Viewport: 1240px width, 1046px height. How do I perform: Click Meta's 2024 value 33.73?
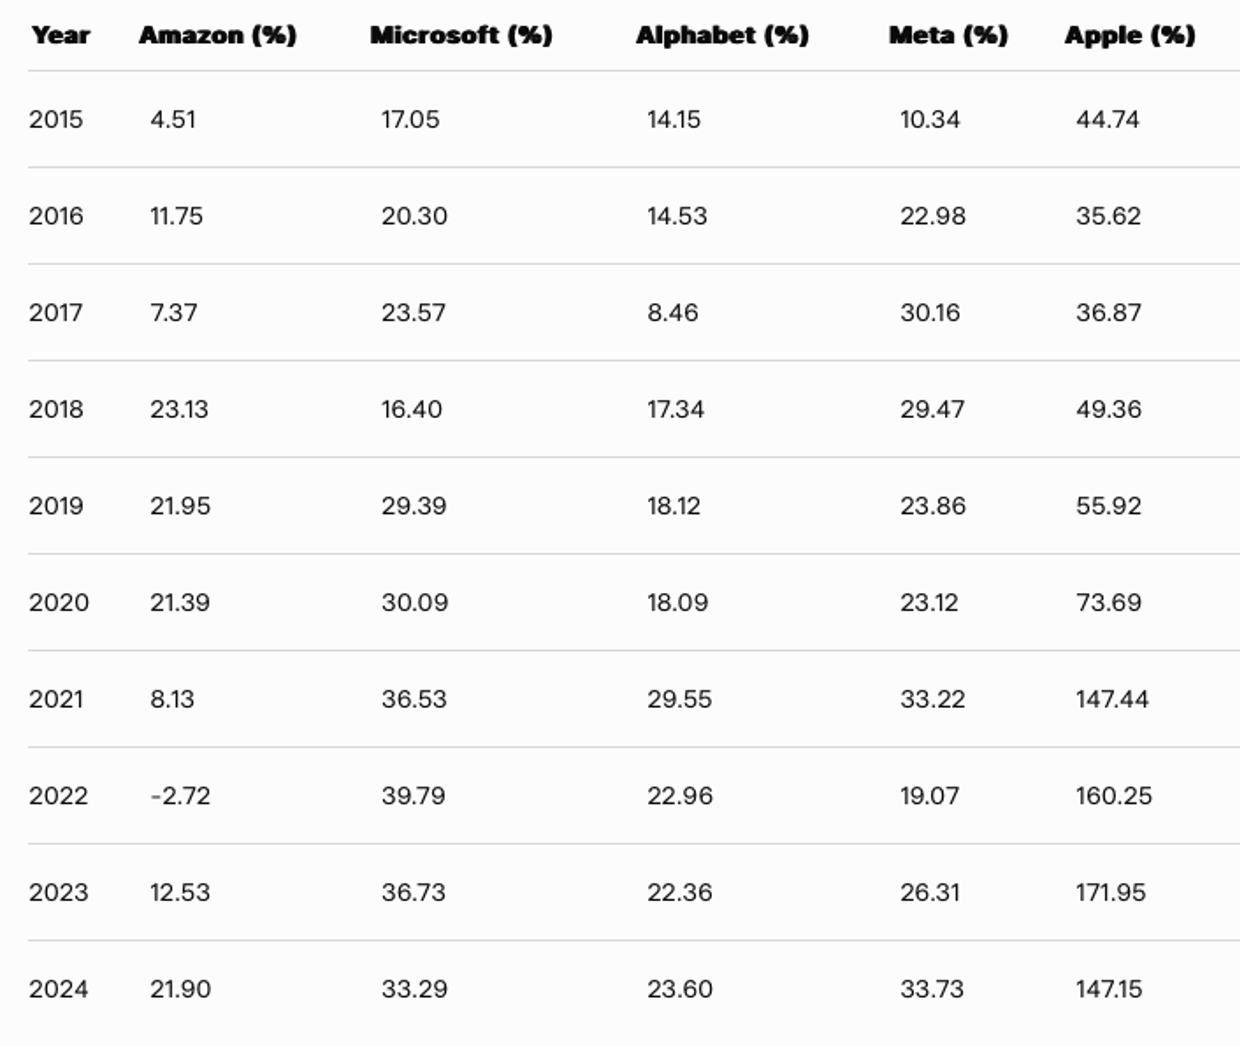pos(932,989)
